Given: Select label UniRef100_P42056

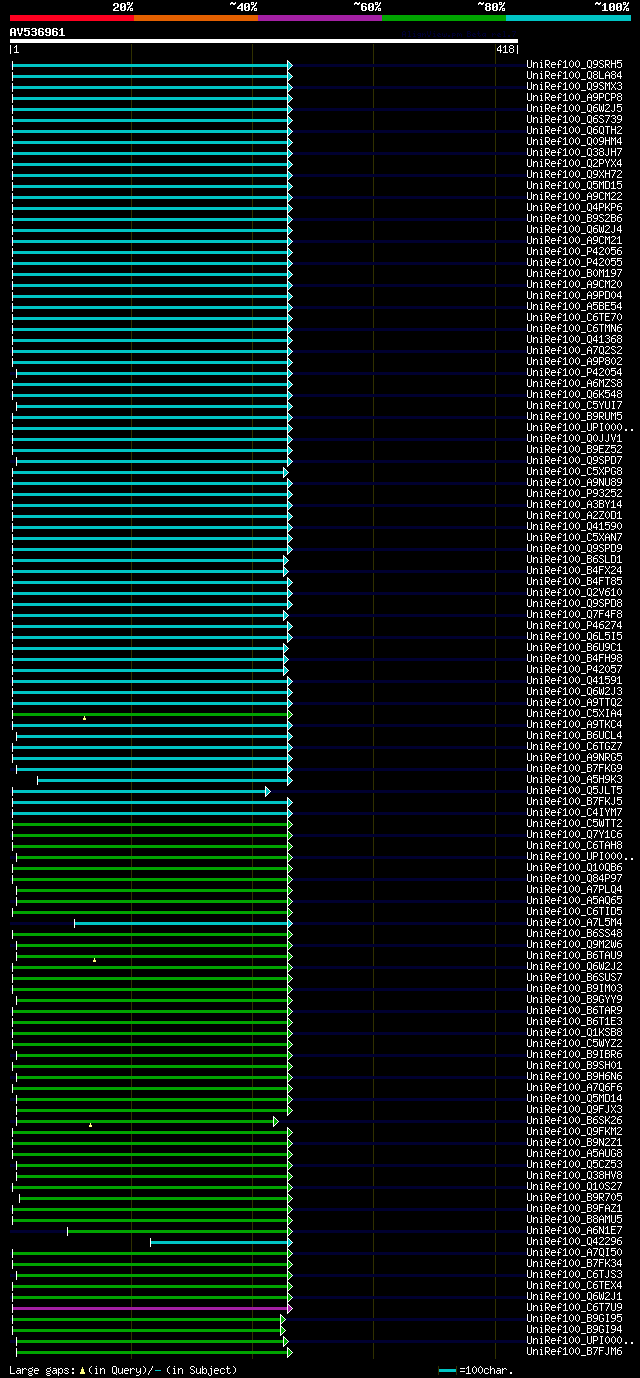Looking at the screenshot, I should click(574, 251).
